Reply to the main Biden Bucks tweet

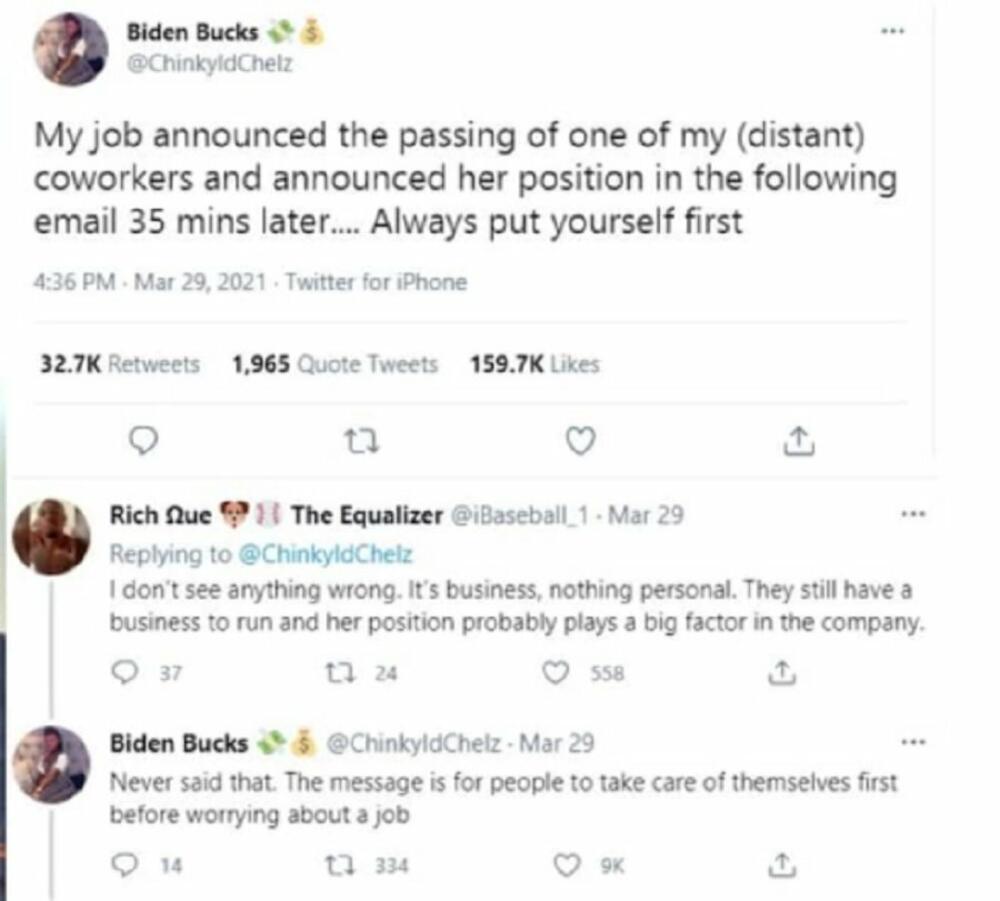(x=146, y=440)
